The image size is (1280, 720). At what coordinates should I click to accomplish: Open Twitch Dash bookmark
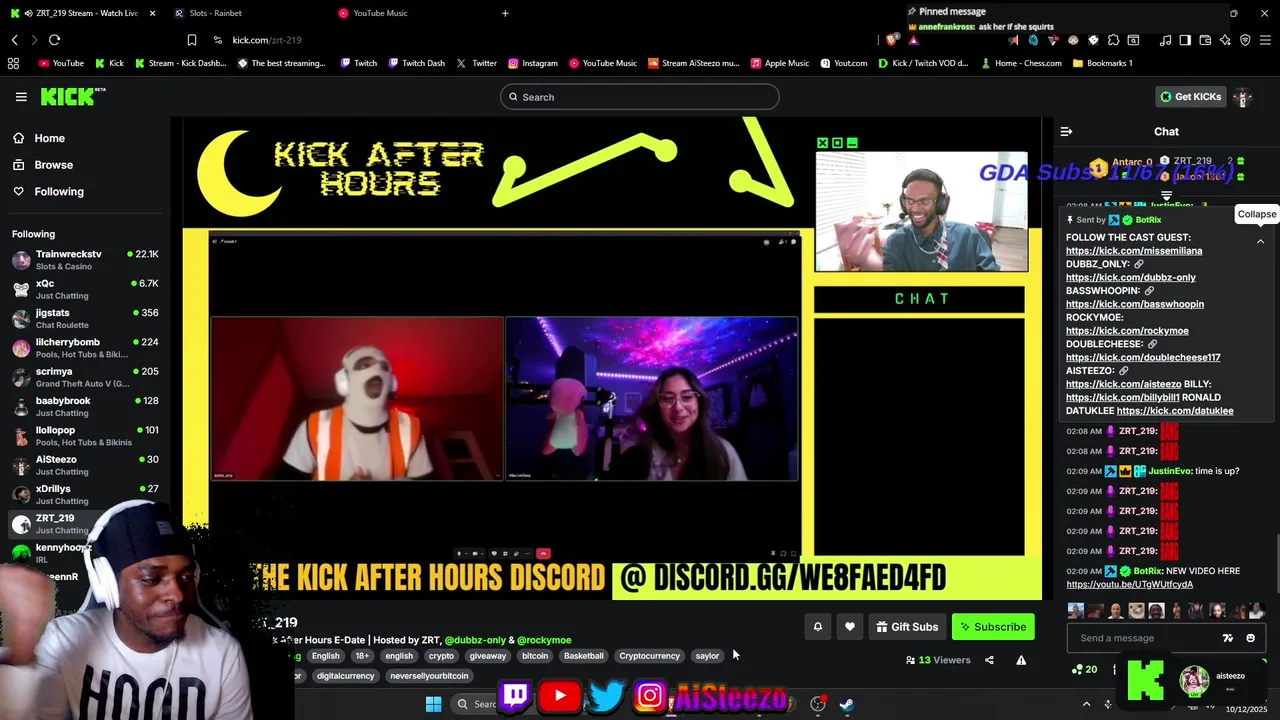click(x=416, y=63)
